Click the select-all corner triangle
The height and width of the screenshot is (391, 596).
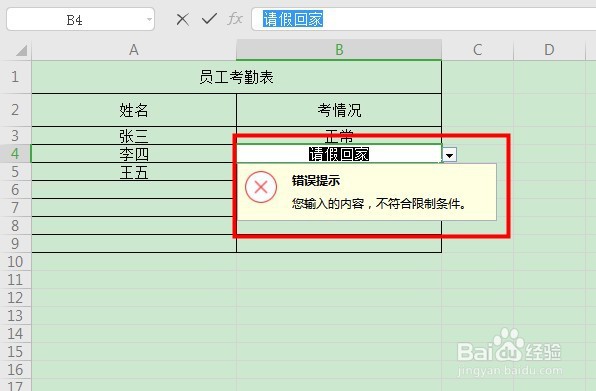point(21,50)
